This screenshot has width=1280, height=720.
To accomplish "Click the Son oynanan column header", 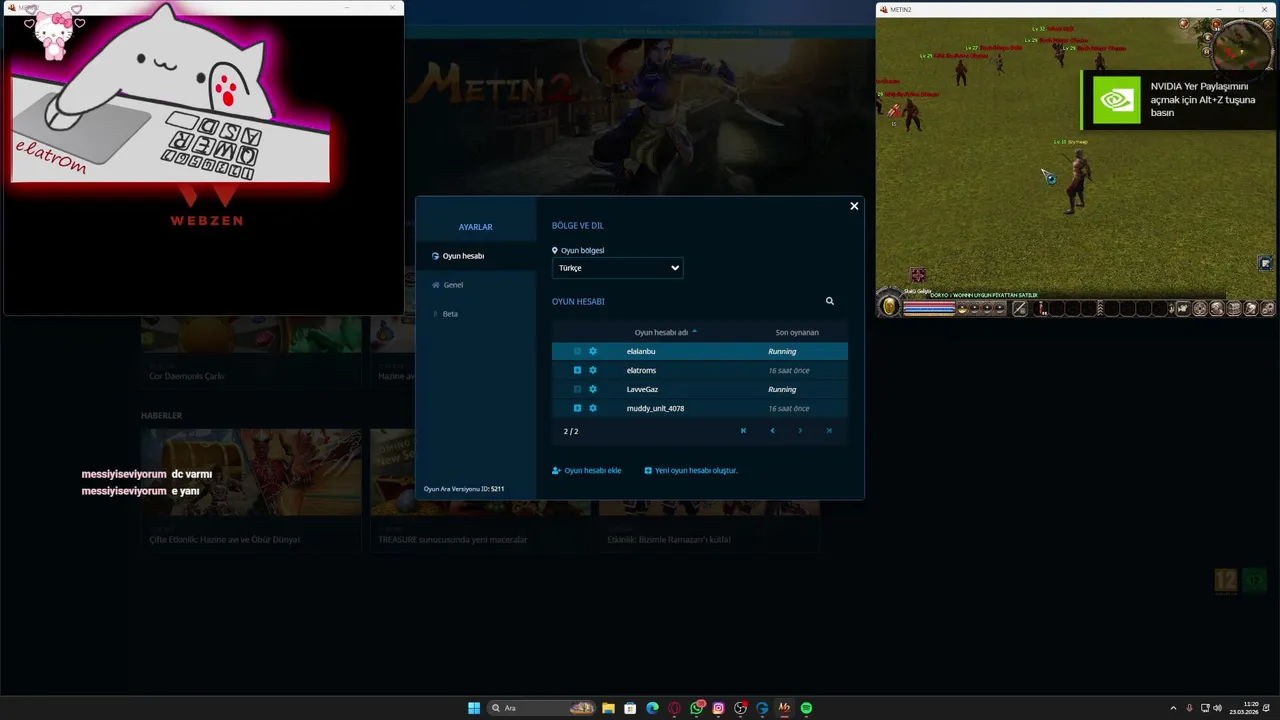I will coord(797,332).
